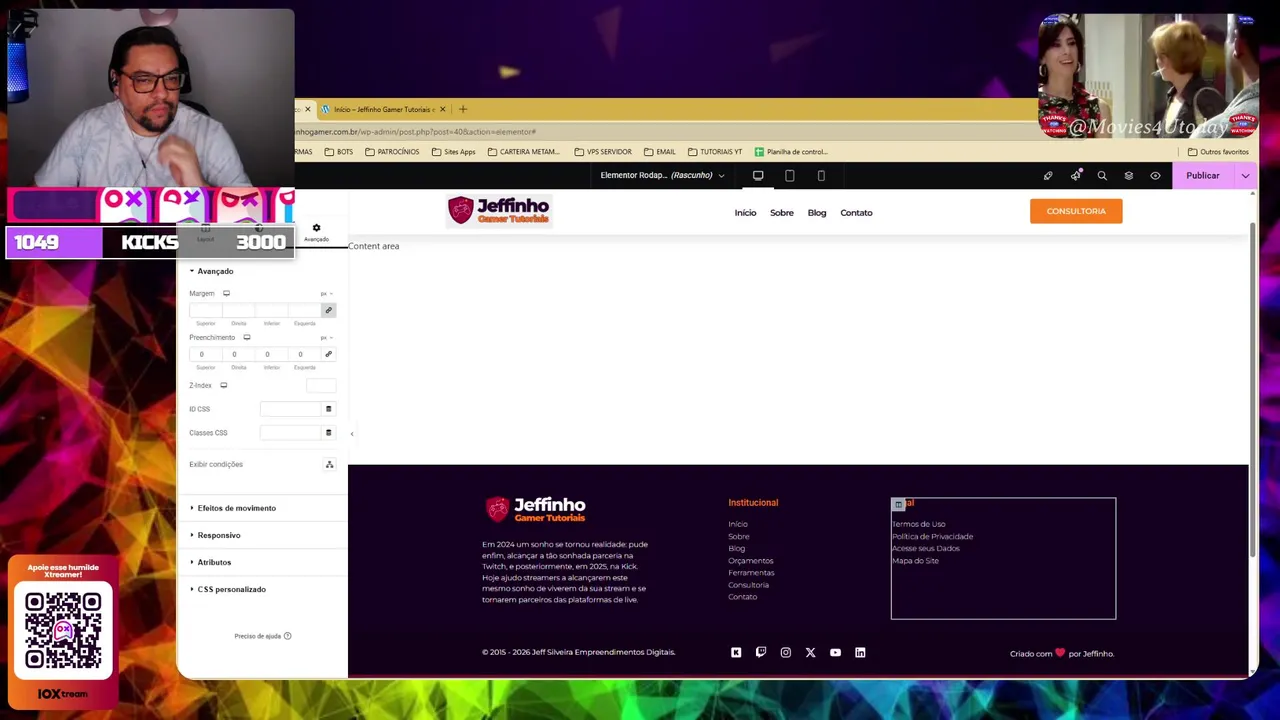The width and height of the screenshot is (1280, 720).
Task: Open Exibir condições display conditions icon
Action: point(329,465)
